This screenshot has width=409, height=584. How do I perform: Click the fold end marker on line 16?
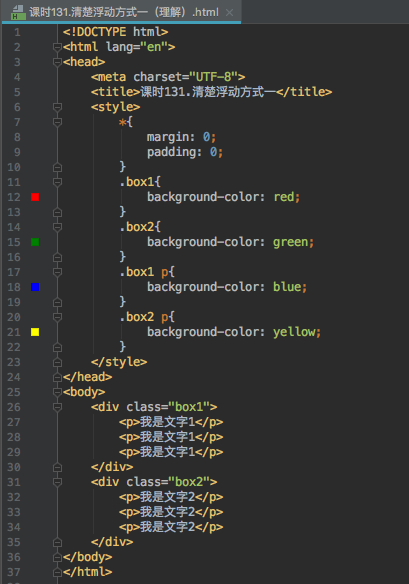(57, 257)
